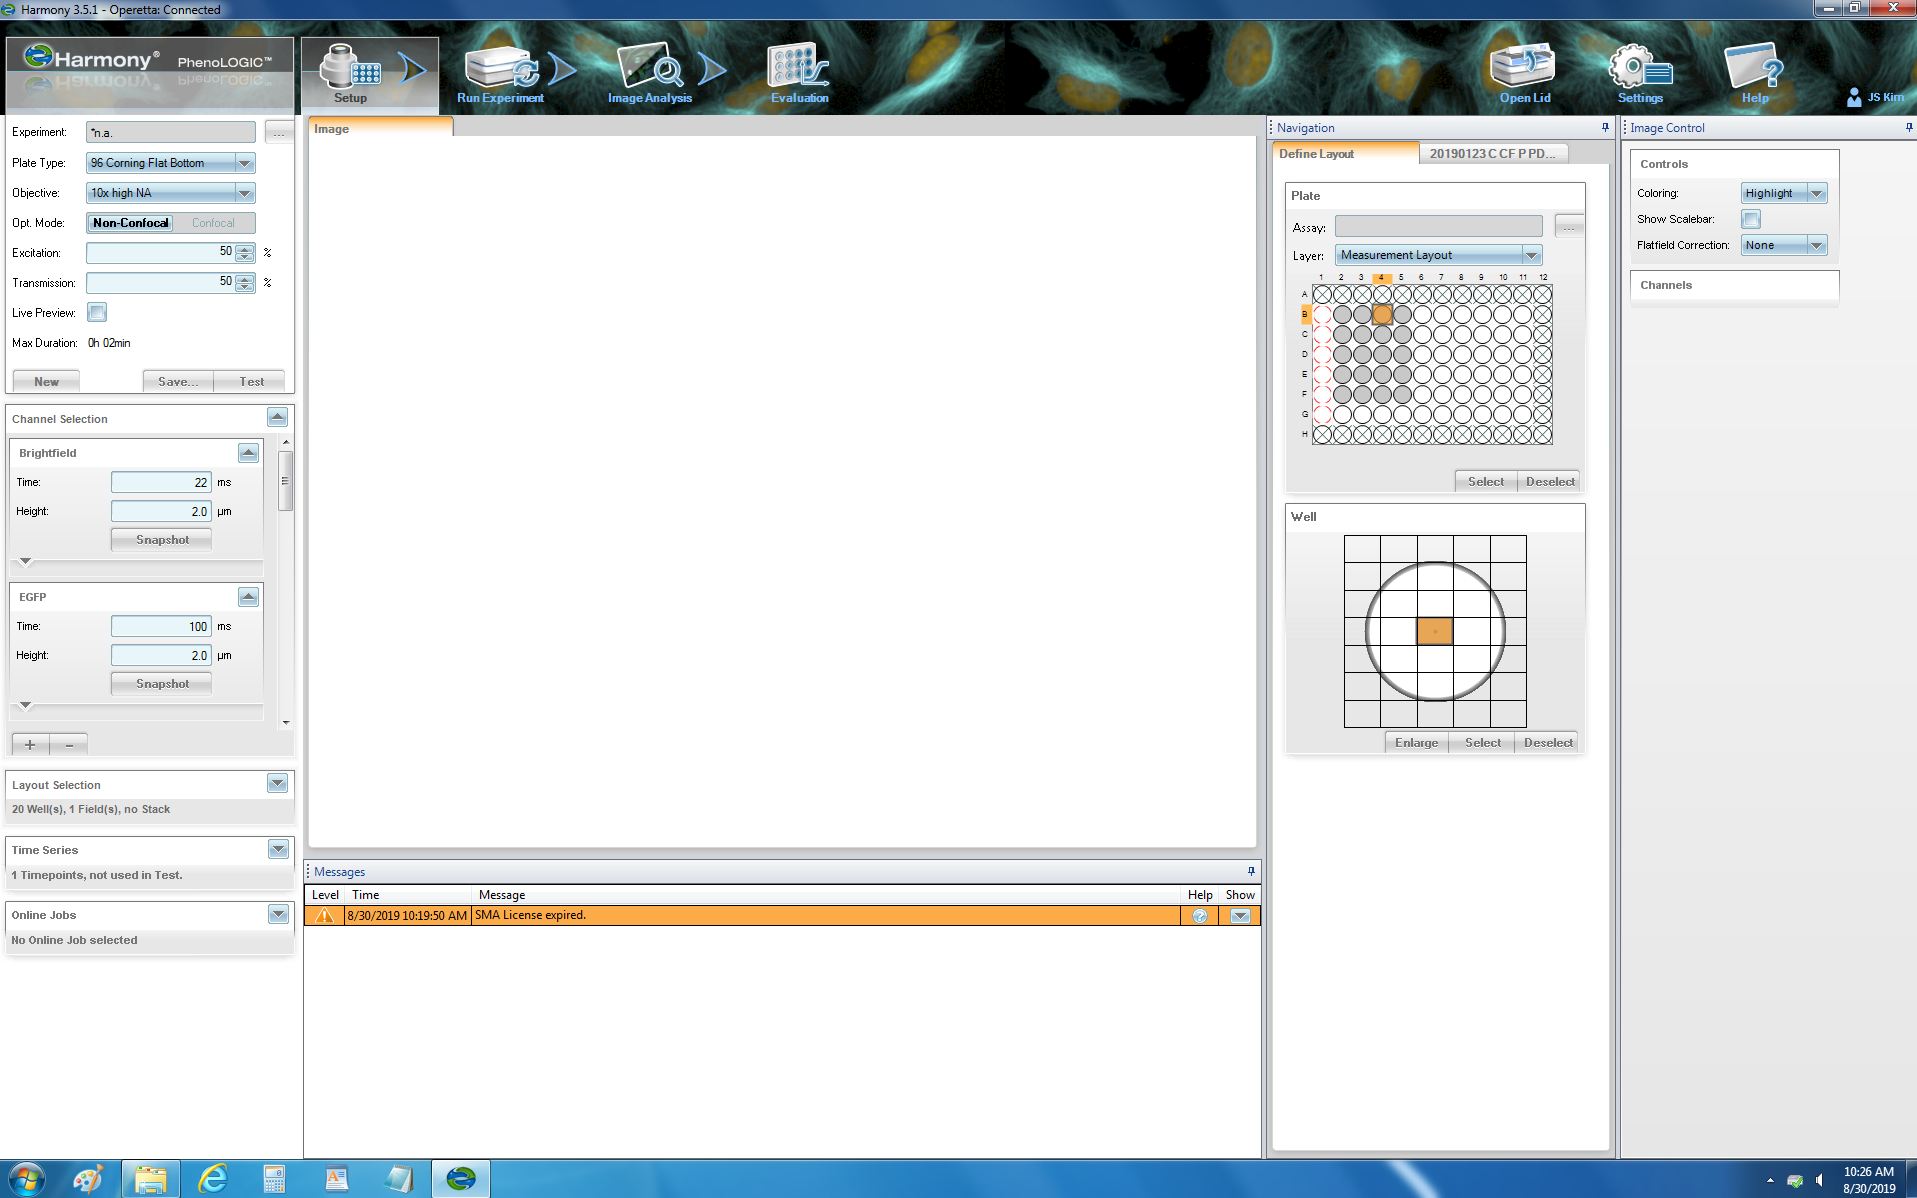Click the Brightfield Snapshot button
Image resolution: width=1917 pixels, height=1198 pixels.
[x=162, y=540]
